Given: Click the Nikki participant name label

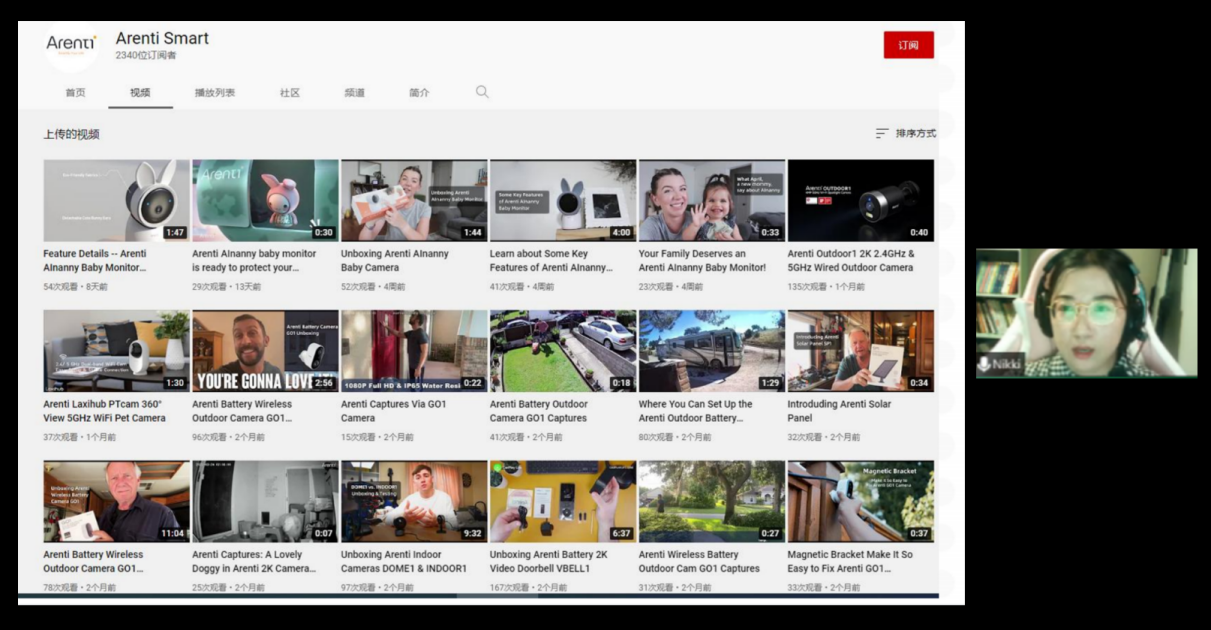Looking at the screenshot, I should click(x=1006, y=366).
